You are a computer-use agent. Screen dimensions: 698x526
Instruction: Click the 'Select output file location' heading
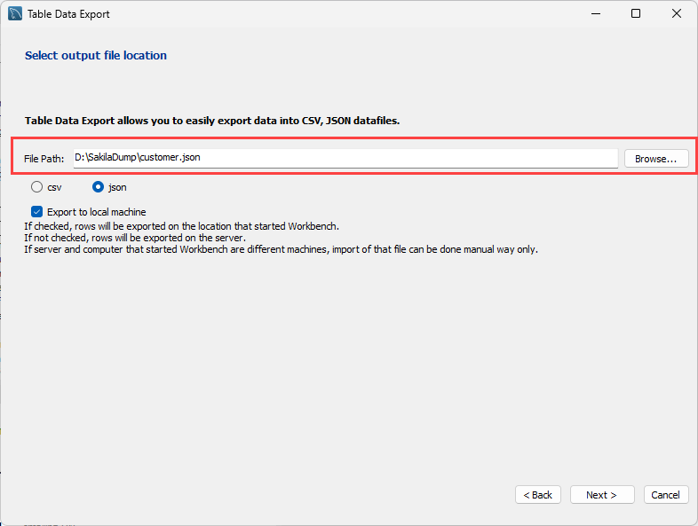pyautogui.click(x=96, y=56)
